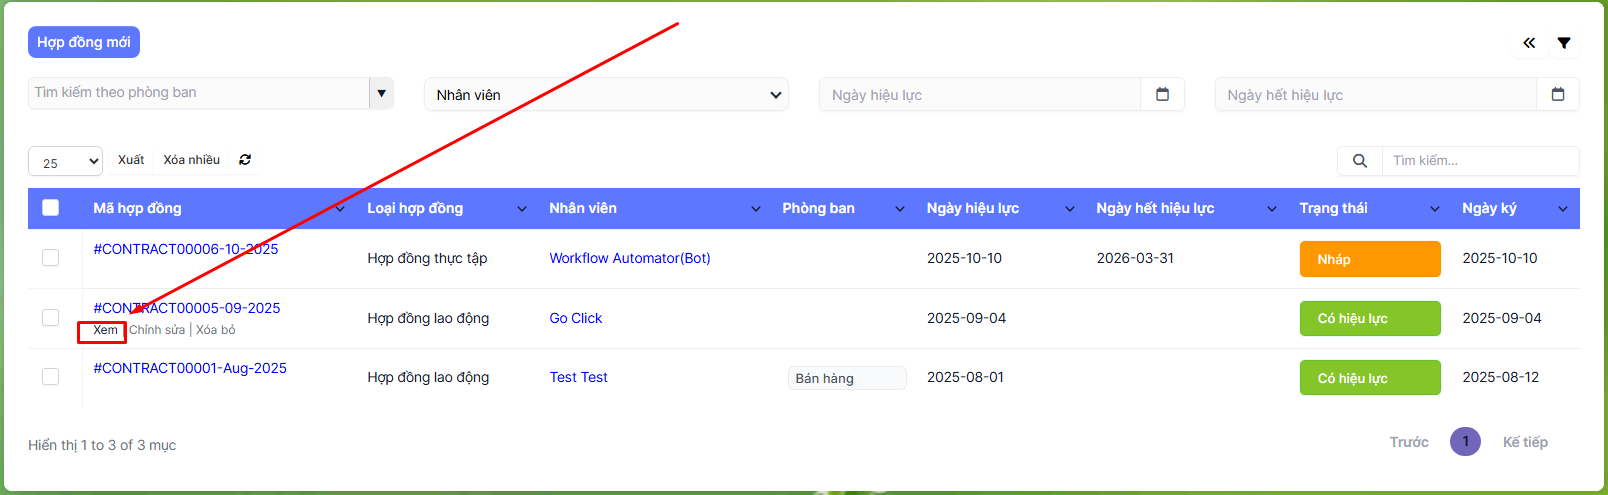This screenshot has width=1608, height=495.
Task: Toggle the select-all header checkbox
Action: tap(51, 208)
